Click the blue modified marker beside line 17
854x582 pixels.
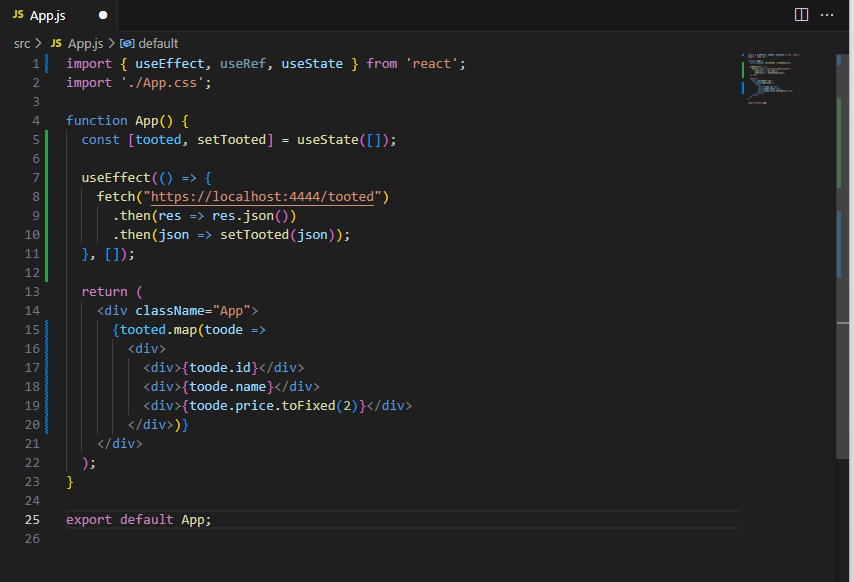47,368
